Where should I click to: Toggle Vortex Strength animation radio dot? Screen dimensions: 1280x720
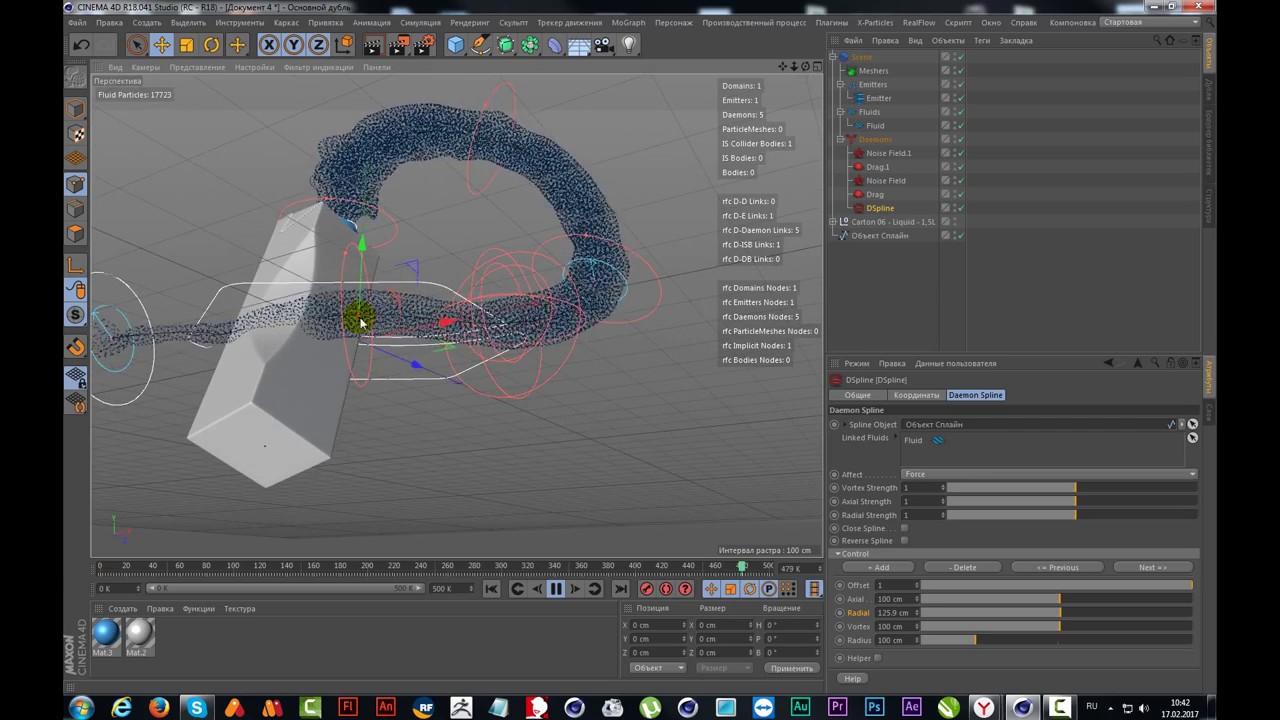coord(834,488)
